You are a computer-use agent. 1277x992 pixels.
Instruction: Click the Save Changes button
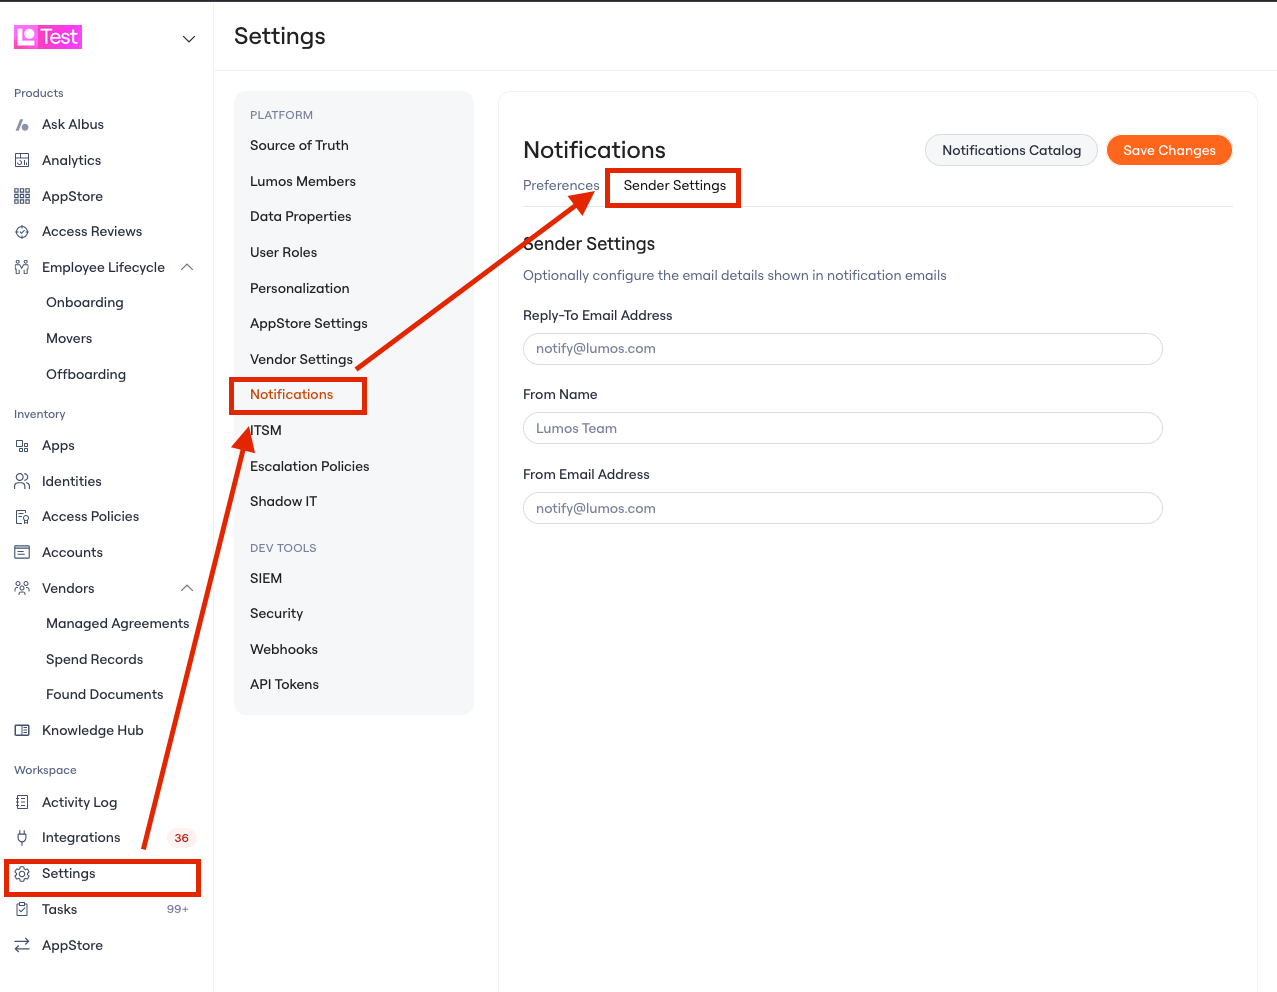(x=1169, y=150)
